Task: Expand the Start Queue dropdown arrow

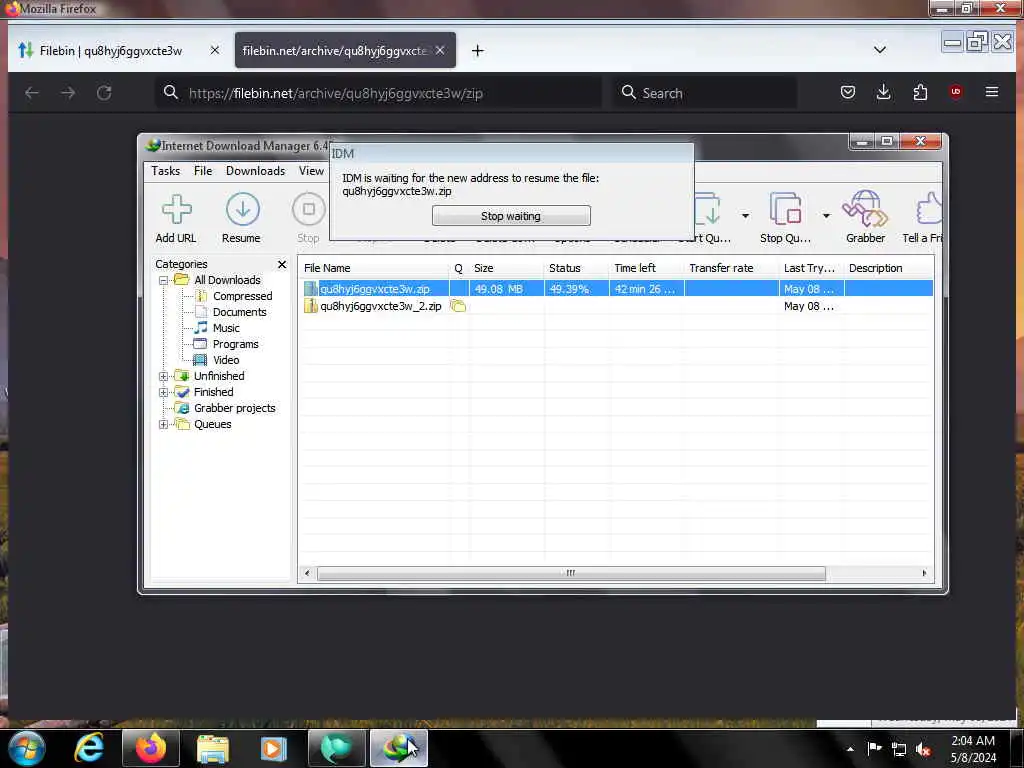Action: click(745, 216)
